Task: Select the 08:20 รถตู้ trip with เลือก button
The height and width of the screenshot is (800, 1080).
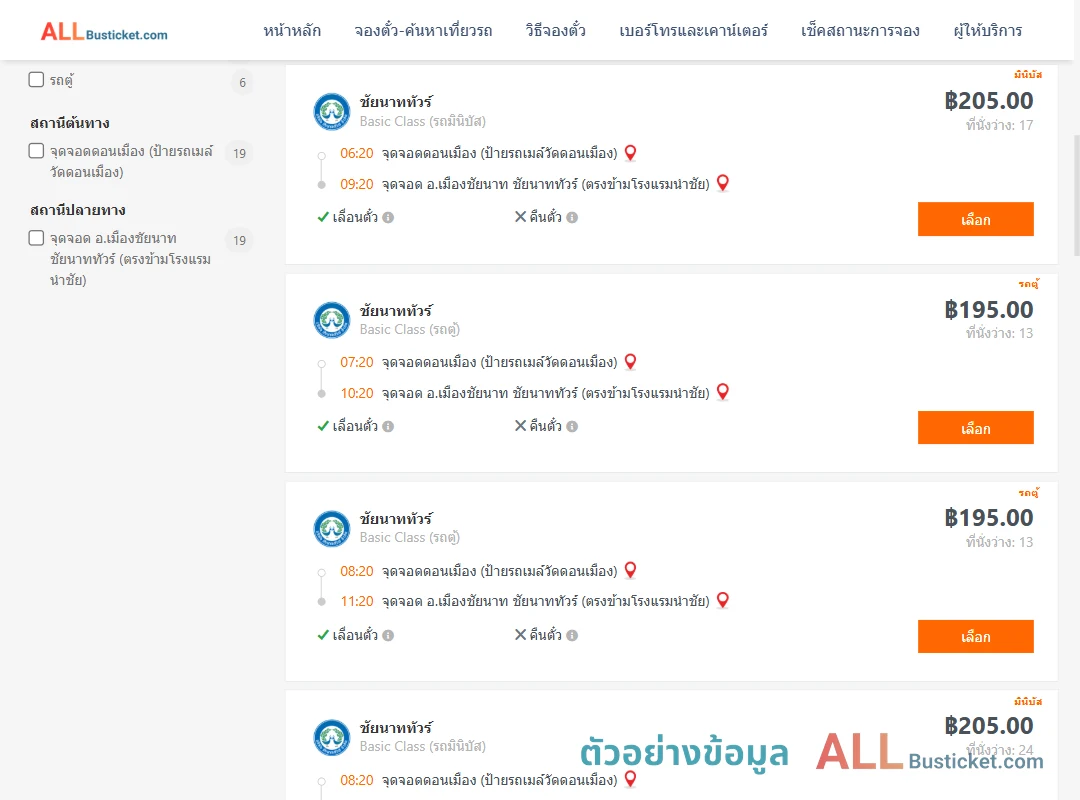Action: (x=975, y=637)
